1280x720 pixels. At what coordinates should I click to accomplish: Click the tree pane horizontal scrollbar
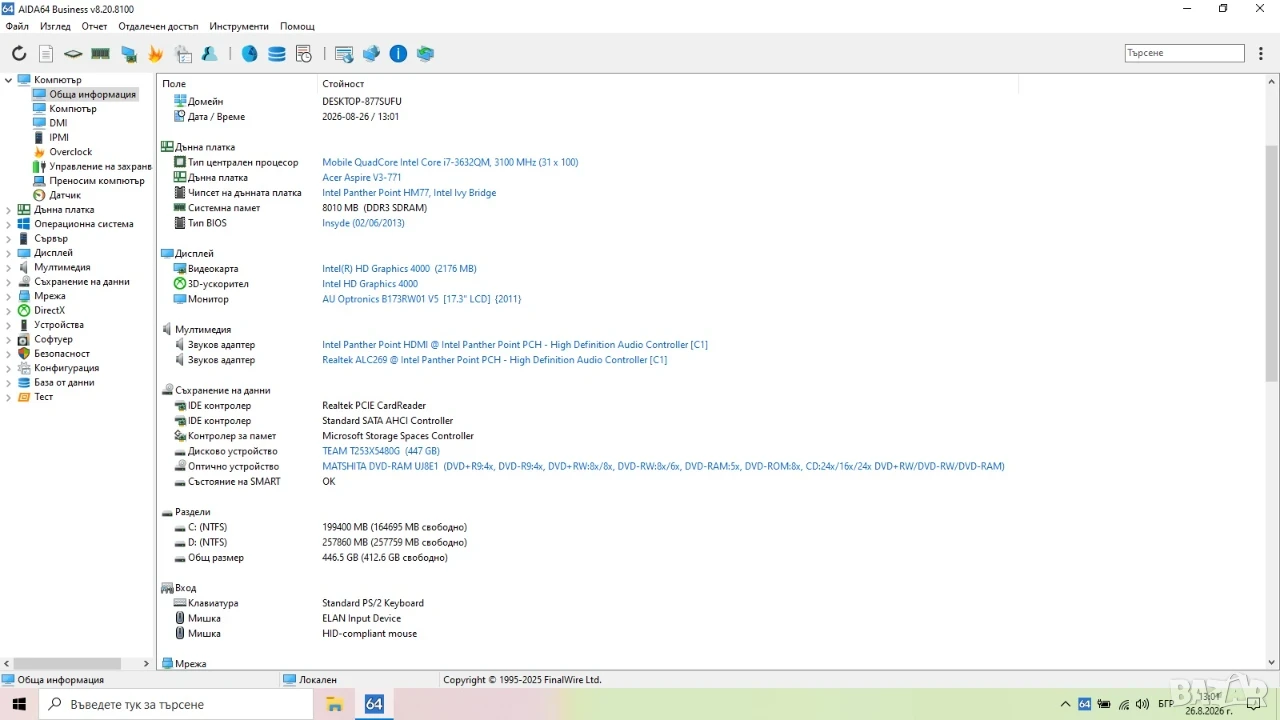[x=67, y=663]
